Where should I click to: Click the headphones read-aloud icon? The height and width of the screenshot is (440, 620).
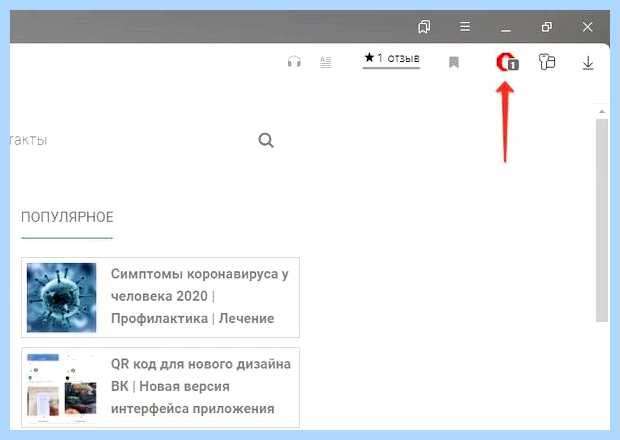tap(294, 62)
